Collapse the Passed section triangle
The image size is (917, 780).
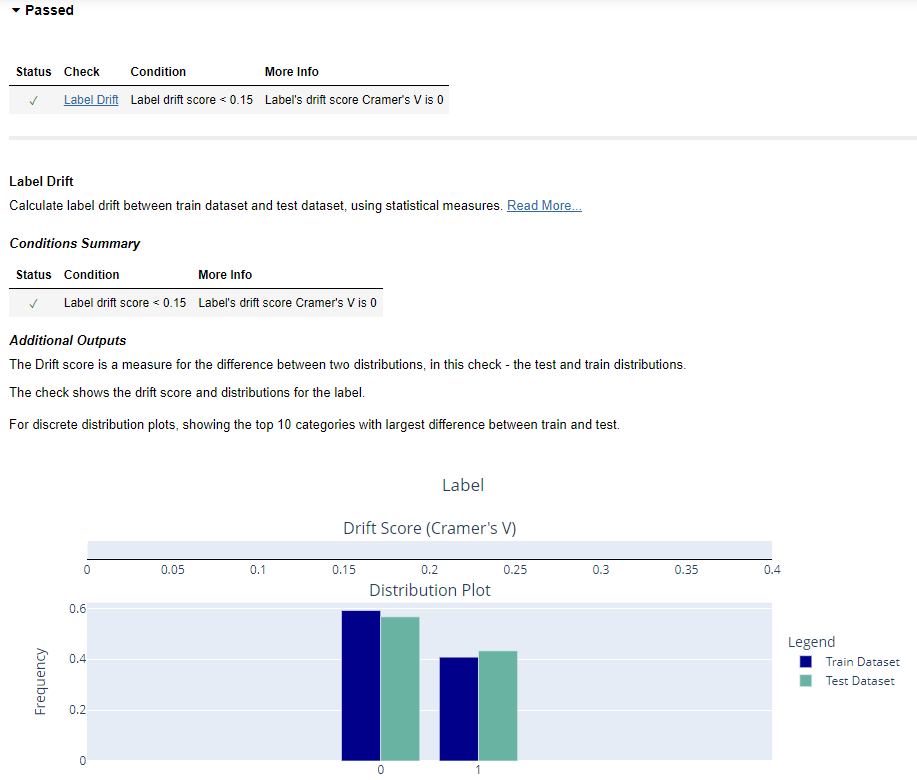point(16,11)
